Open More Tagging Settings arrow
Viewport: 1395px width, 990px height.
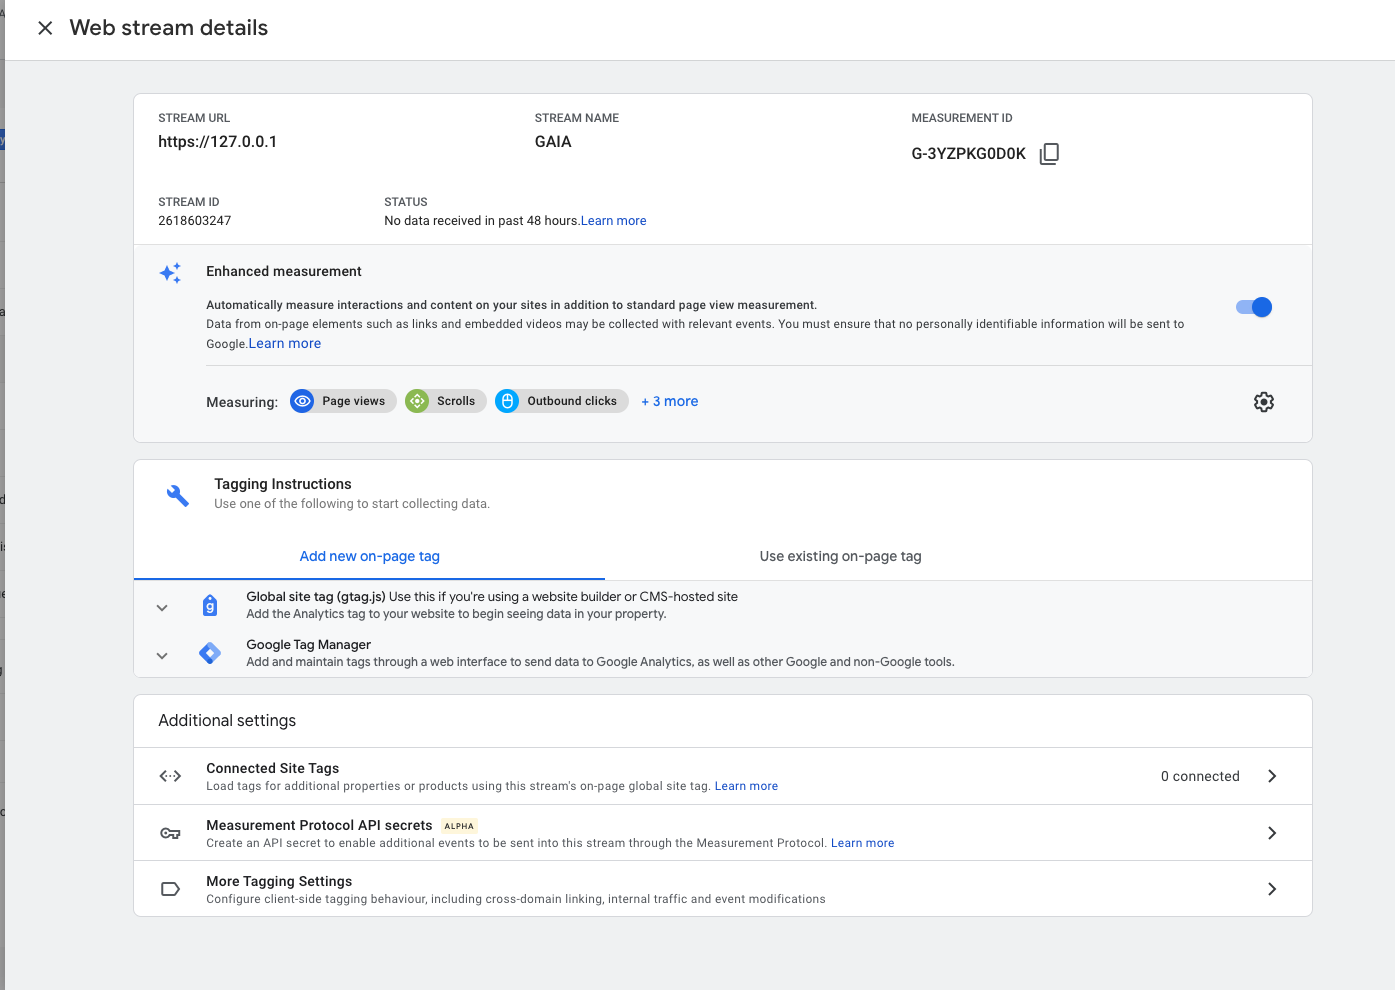1272,889
